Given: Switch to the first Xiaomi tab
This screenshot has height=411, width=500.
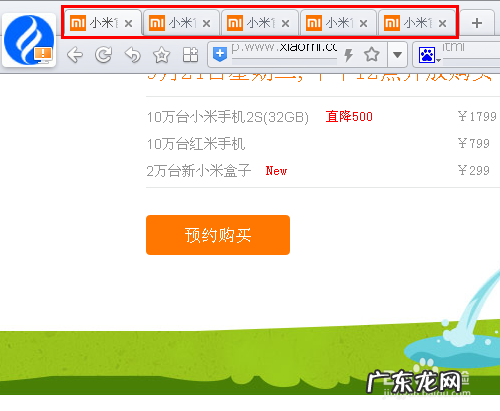Looking at the screenshot, I should (103, 23).
